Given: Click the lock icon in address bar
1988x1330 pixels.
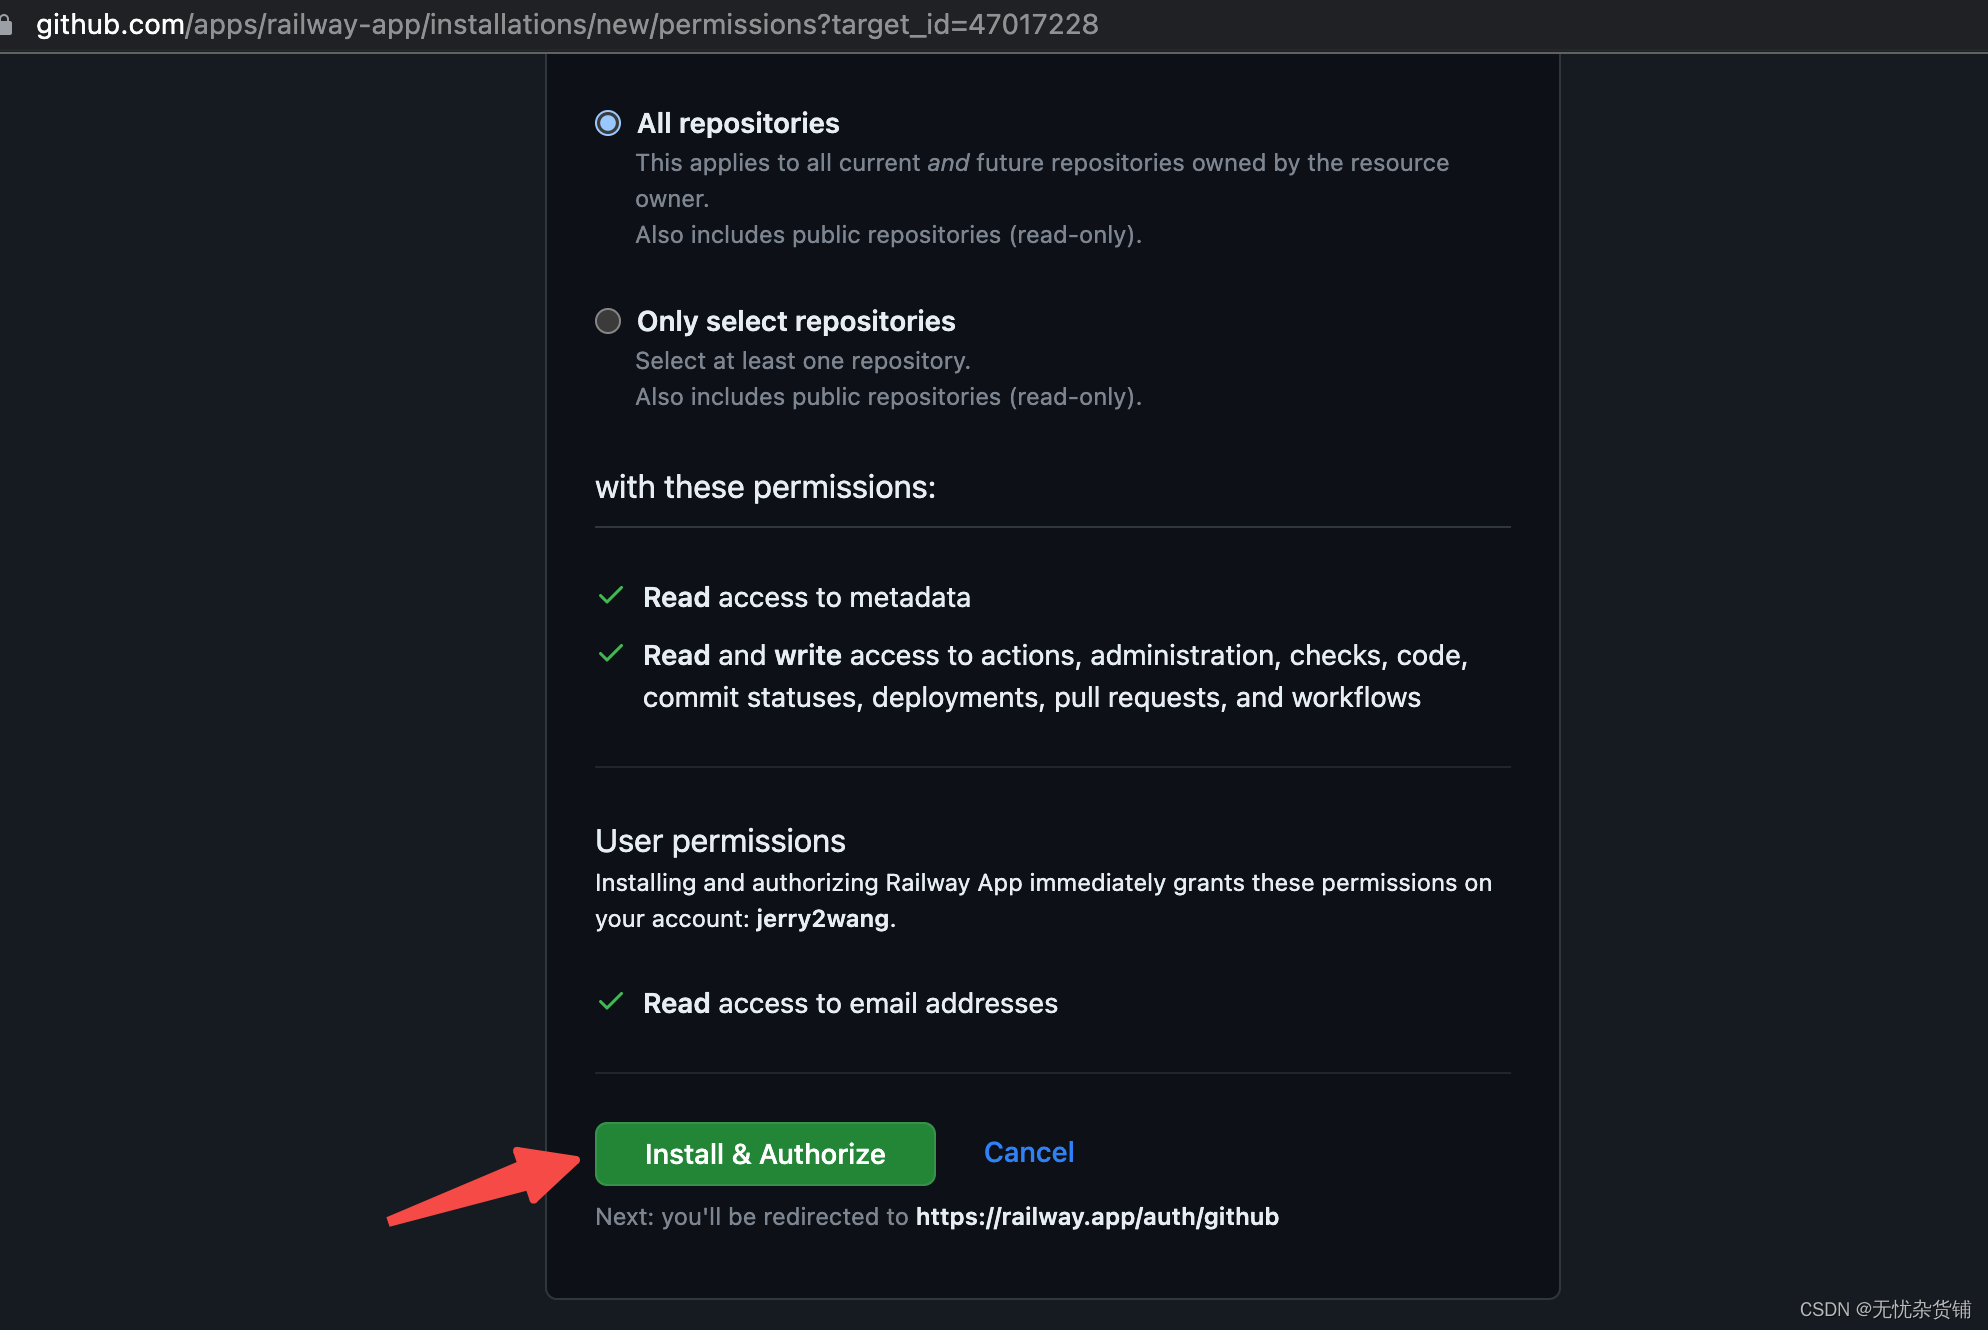Looking at the screenshot, I should click(x=6, y=24).
